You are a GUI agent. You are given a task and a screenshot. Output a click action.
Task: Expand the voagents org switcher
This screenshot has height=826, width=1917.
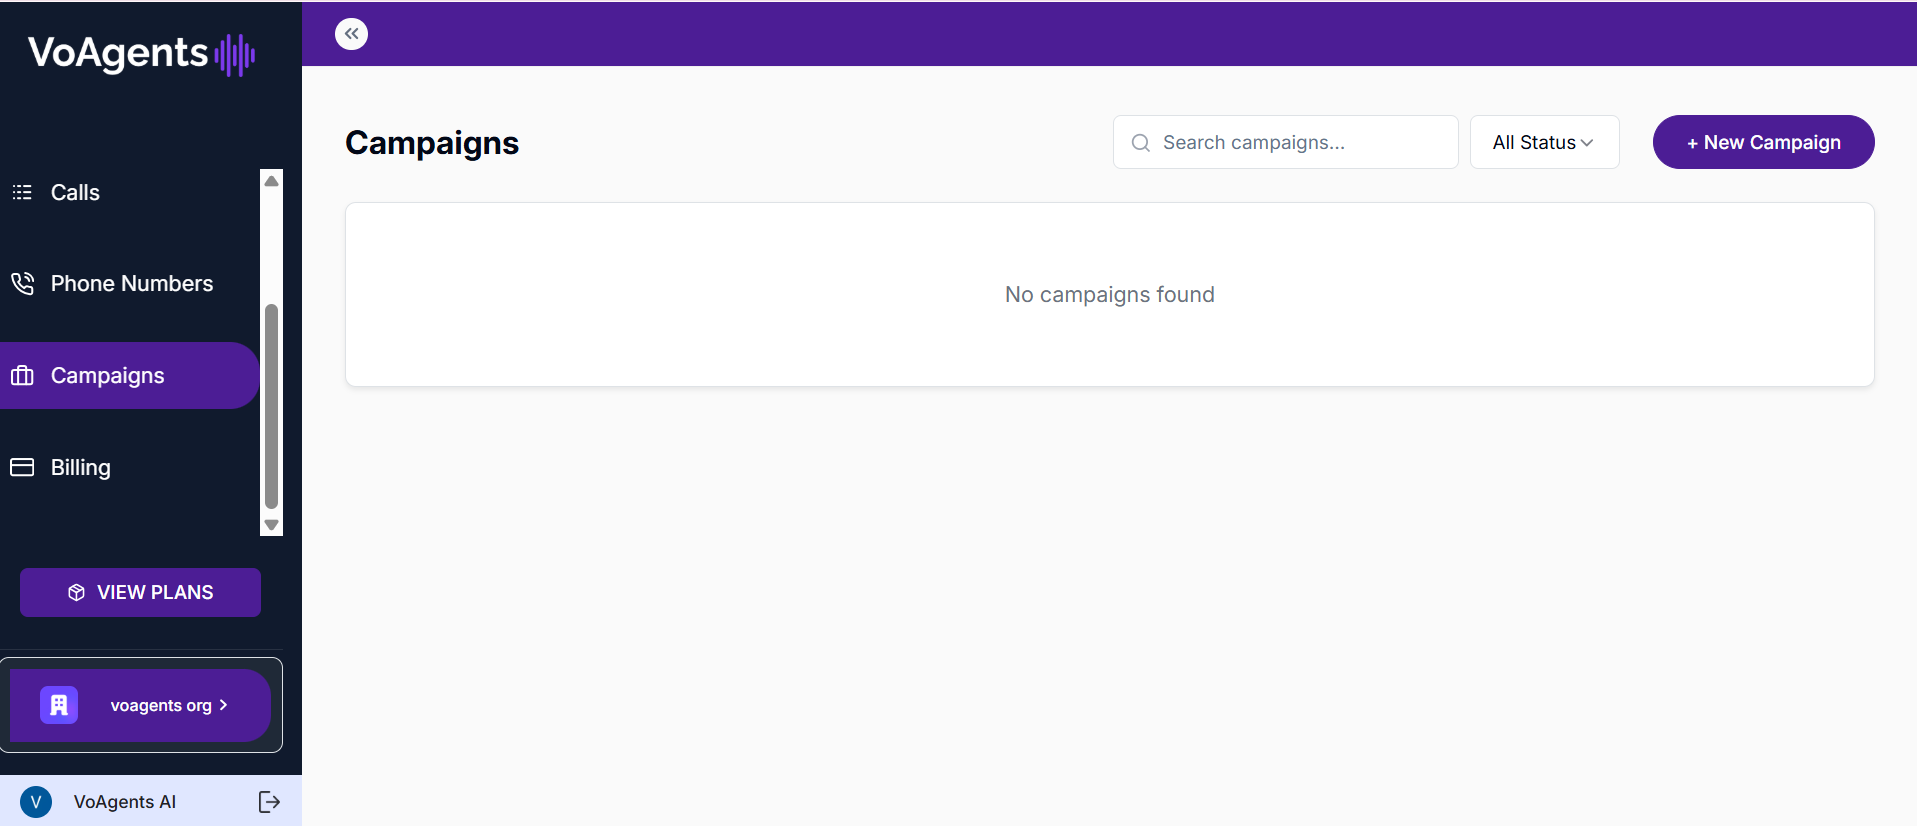point(140,705)
